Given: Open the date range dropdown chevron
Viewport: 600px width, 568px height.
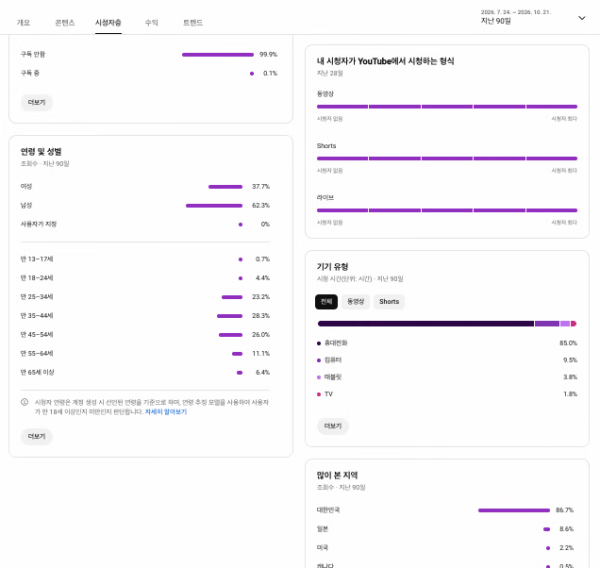Looking at the screenshot, I should (x=582, y=18).
